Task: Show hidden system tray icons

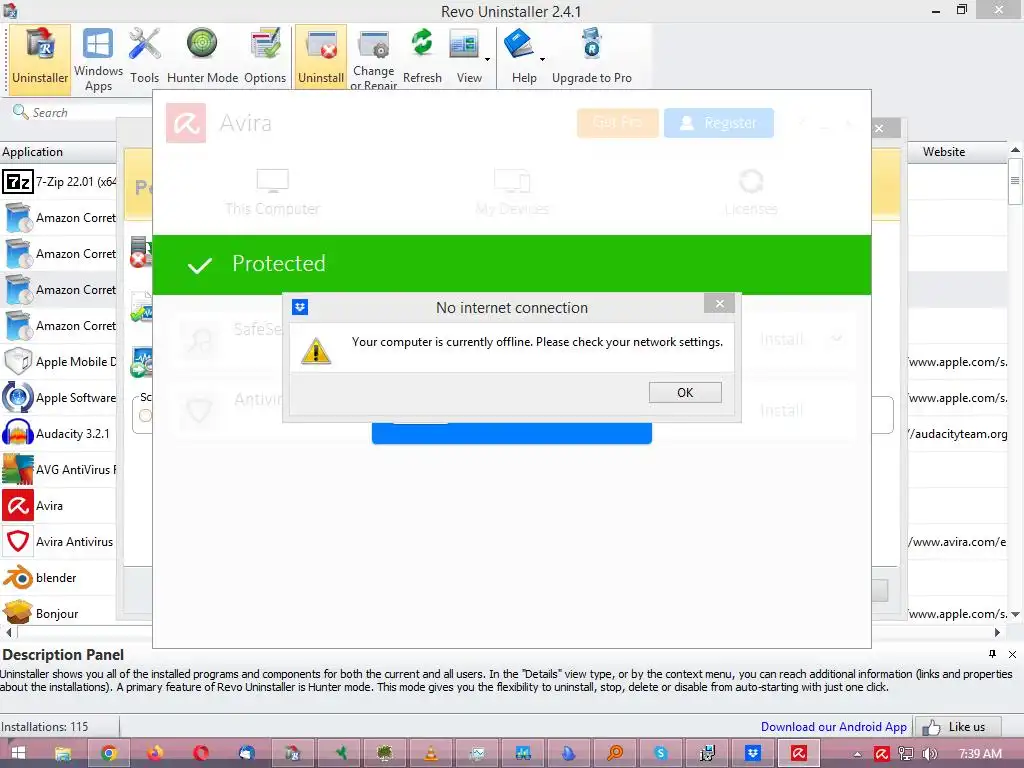Action: [x=857, y=754]
